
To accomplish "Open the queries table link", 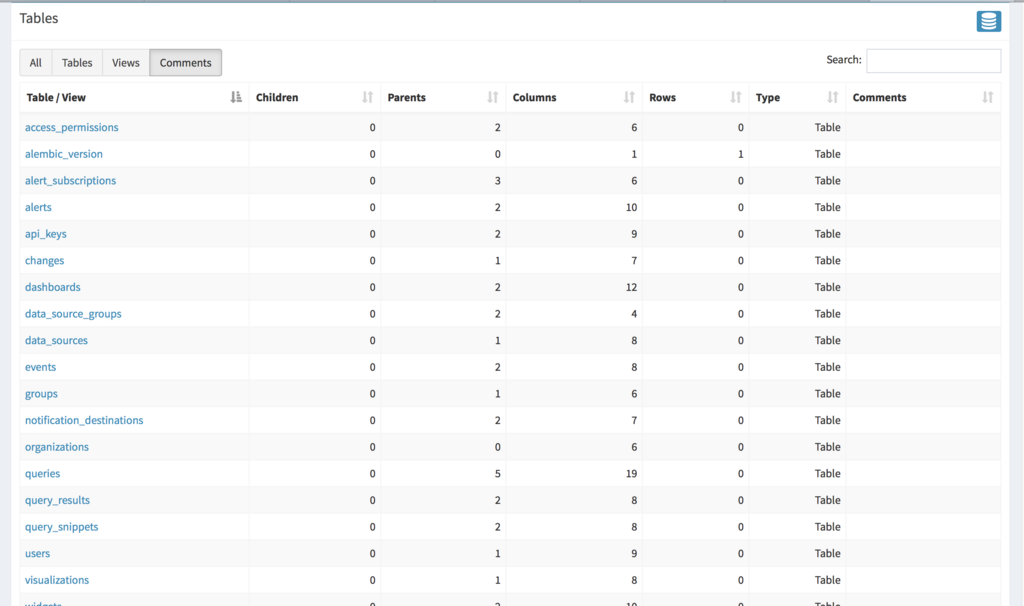I will click(42, 474).
